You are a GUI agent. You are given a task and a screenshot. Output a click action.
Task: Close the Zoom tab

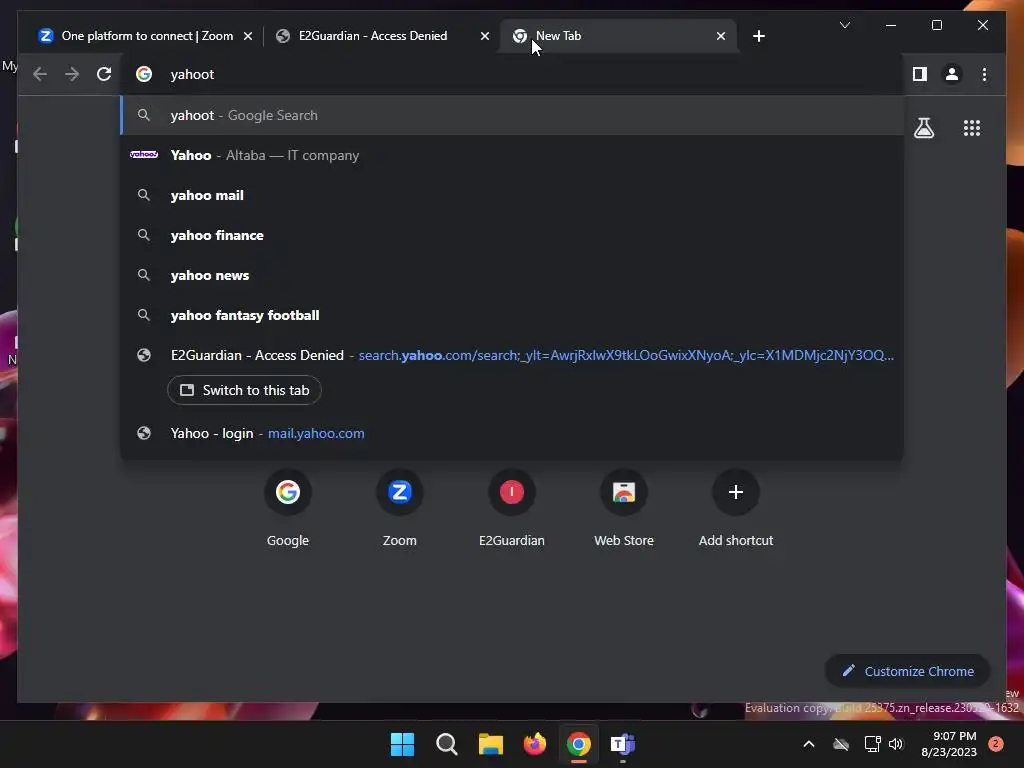[x=248, y=36]
